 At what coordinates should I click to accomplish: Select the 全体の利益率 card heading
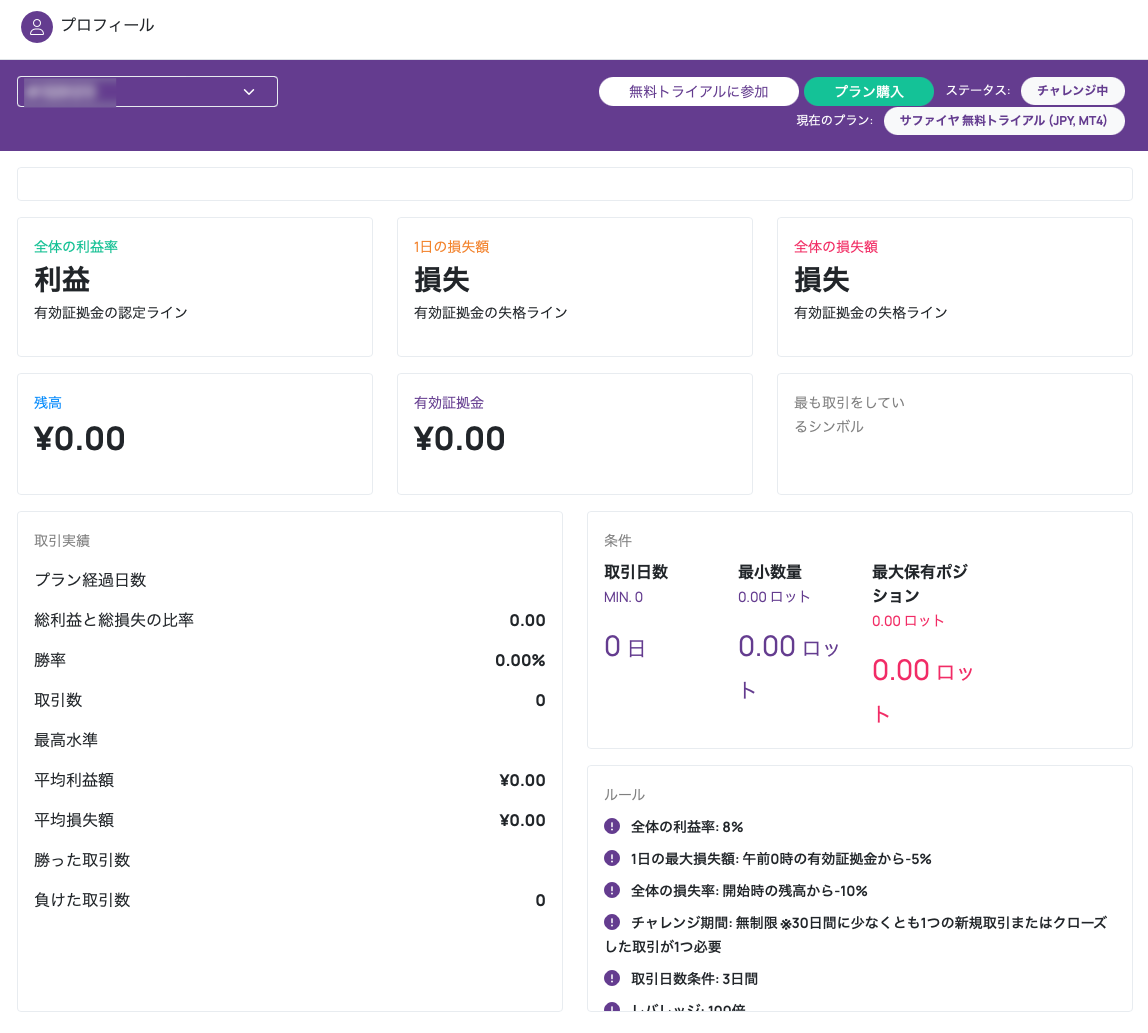tap(76, 247)
